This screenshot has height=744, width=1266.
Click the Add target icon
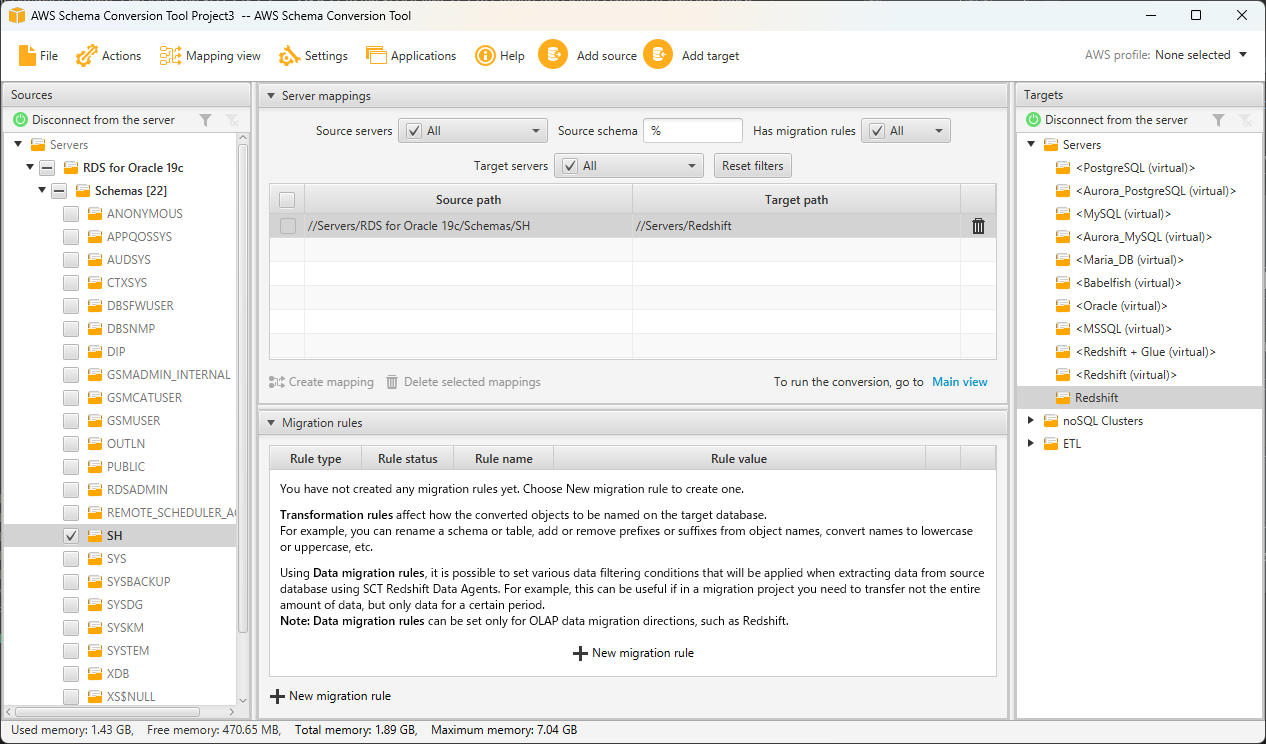click(x=658, y=55)
